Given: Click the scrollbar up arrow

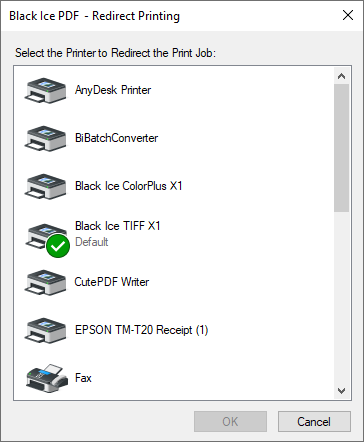Looking at the screenshot, I should [x=341, y=76].
